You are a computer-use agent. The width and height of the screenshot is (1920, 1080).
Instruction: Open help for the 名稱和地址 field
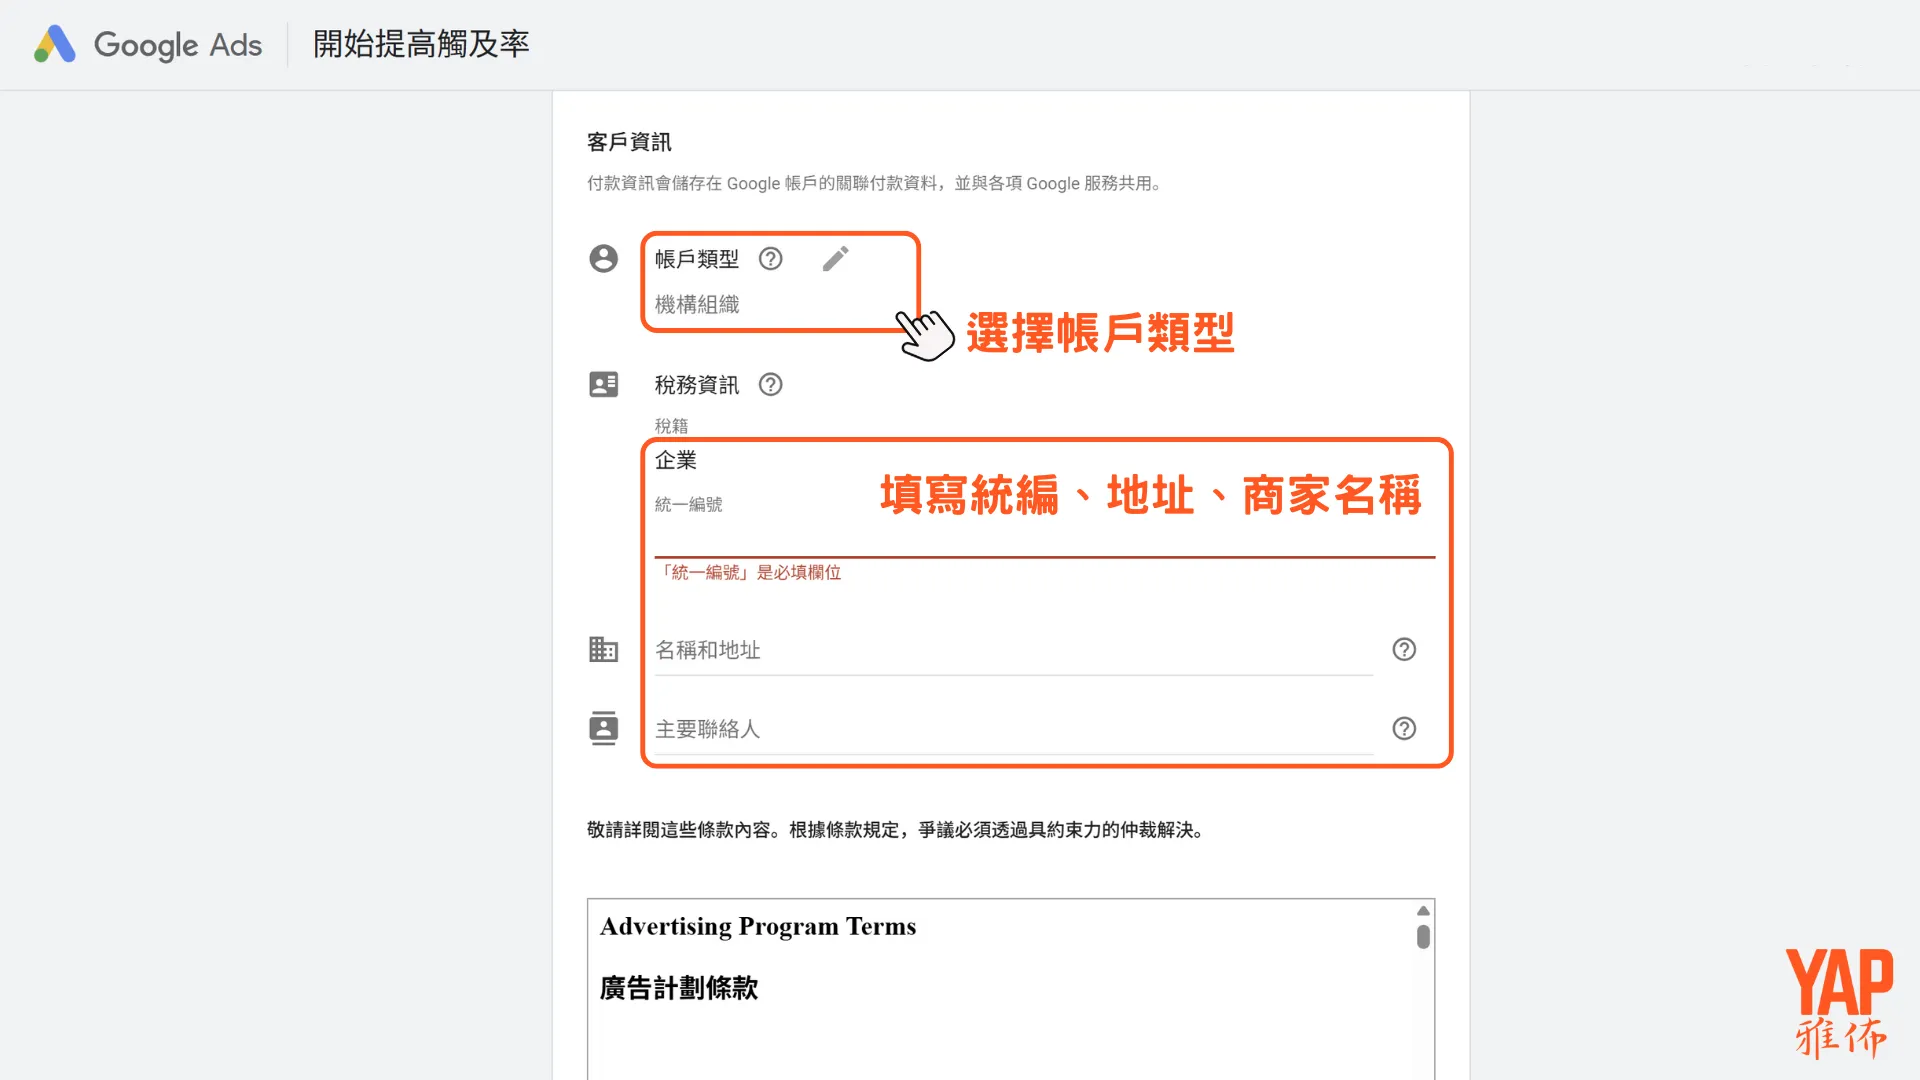tap(1404, 649)
